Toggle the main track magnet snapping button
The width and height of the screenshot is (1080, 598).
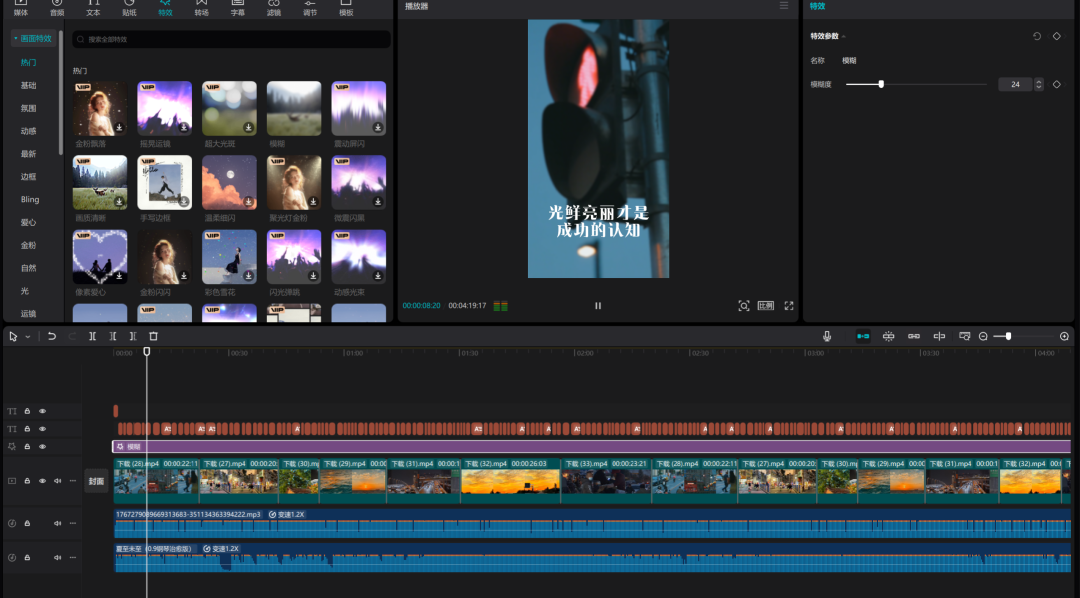click(x=862, y=337)
